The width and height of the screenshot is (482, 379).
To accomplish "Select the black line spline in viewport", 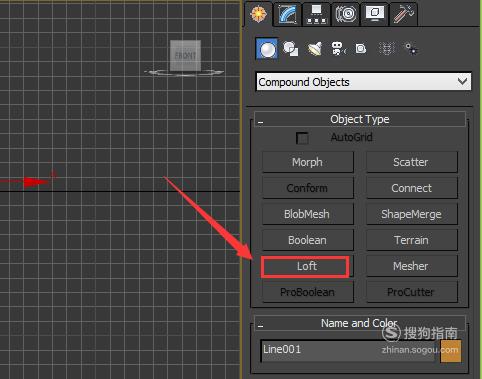I will pyautogui.click(x=120, y=191).
